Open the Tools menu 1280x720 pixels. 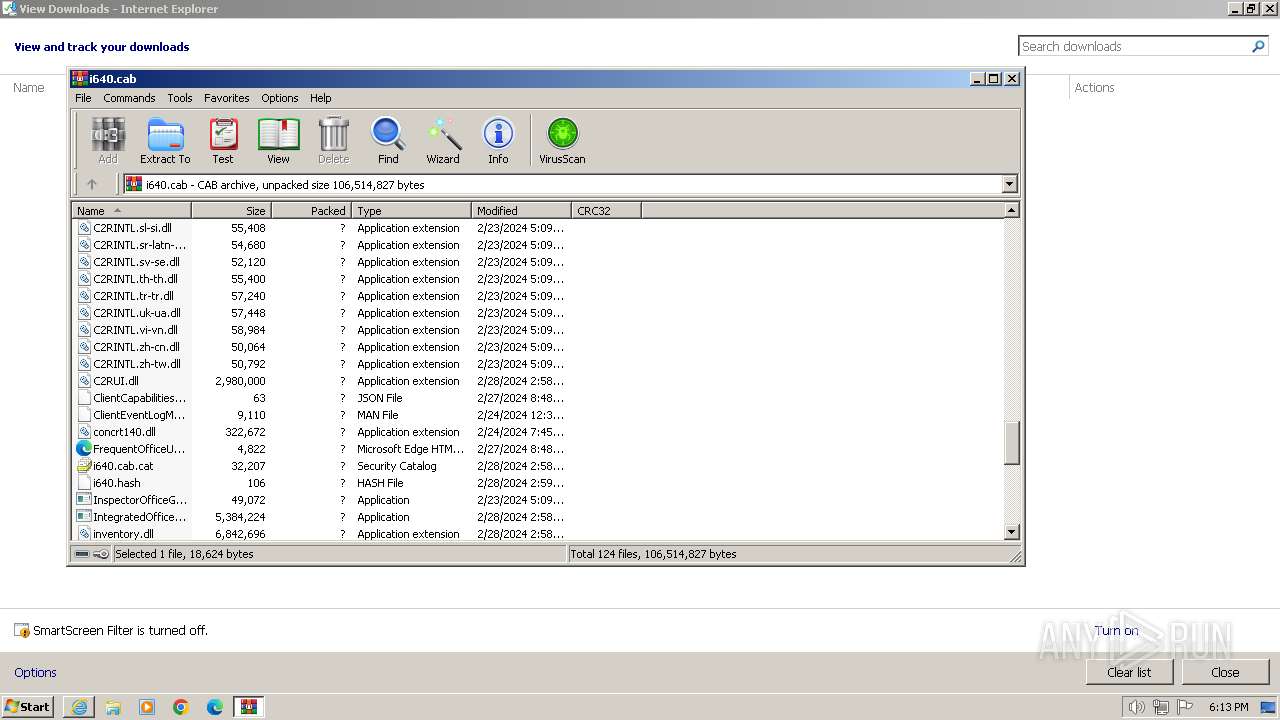pyautogui.click(x=180, y=98)
